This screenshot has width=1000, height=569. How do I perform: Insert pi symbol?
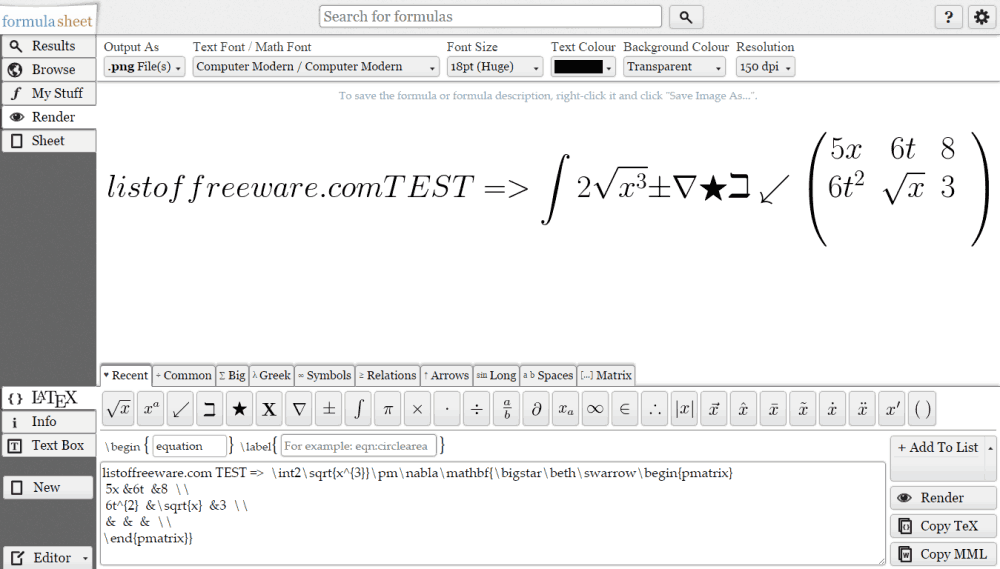[388, 409]
